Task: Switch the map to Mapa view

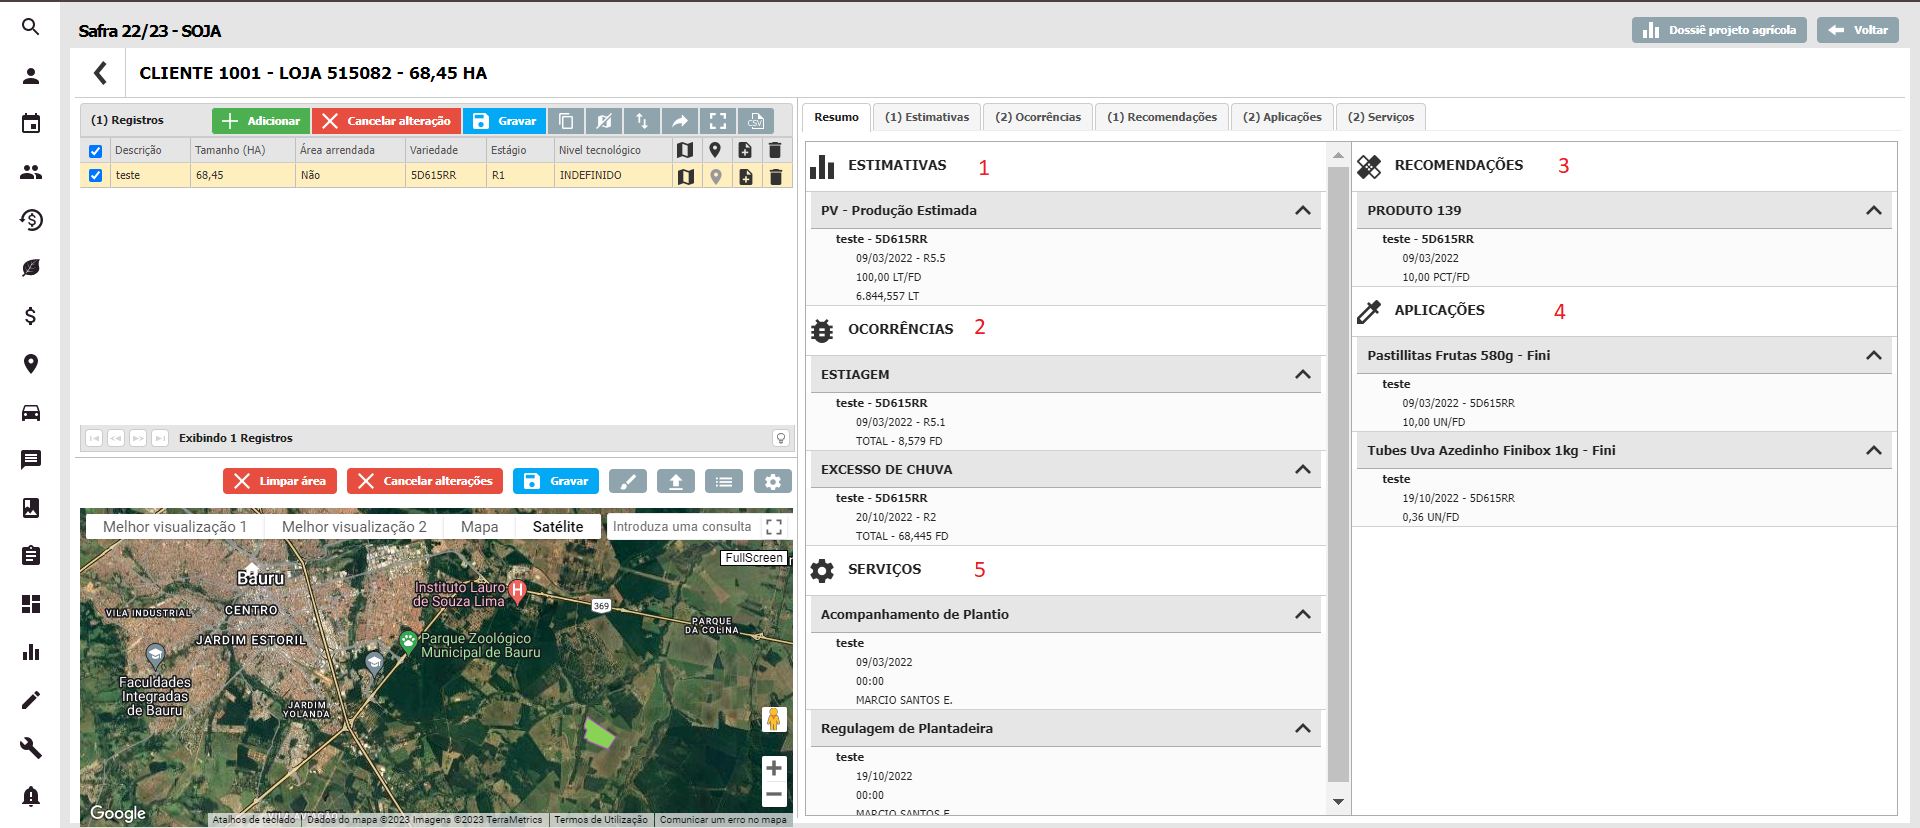Action: coord(480,526)
